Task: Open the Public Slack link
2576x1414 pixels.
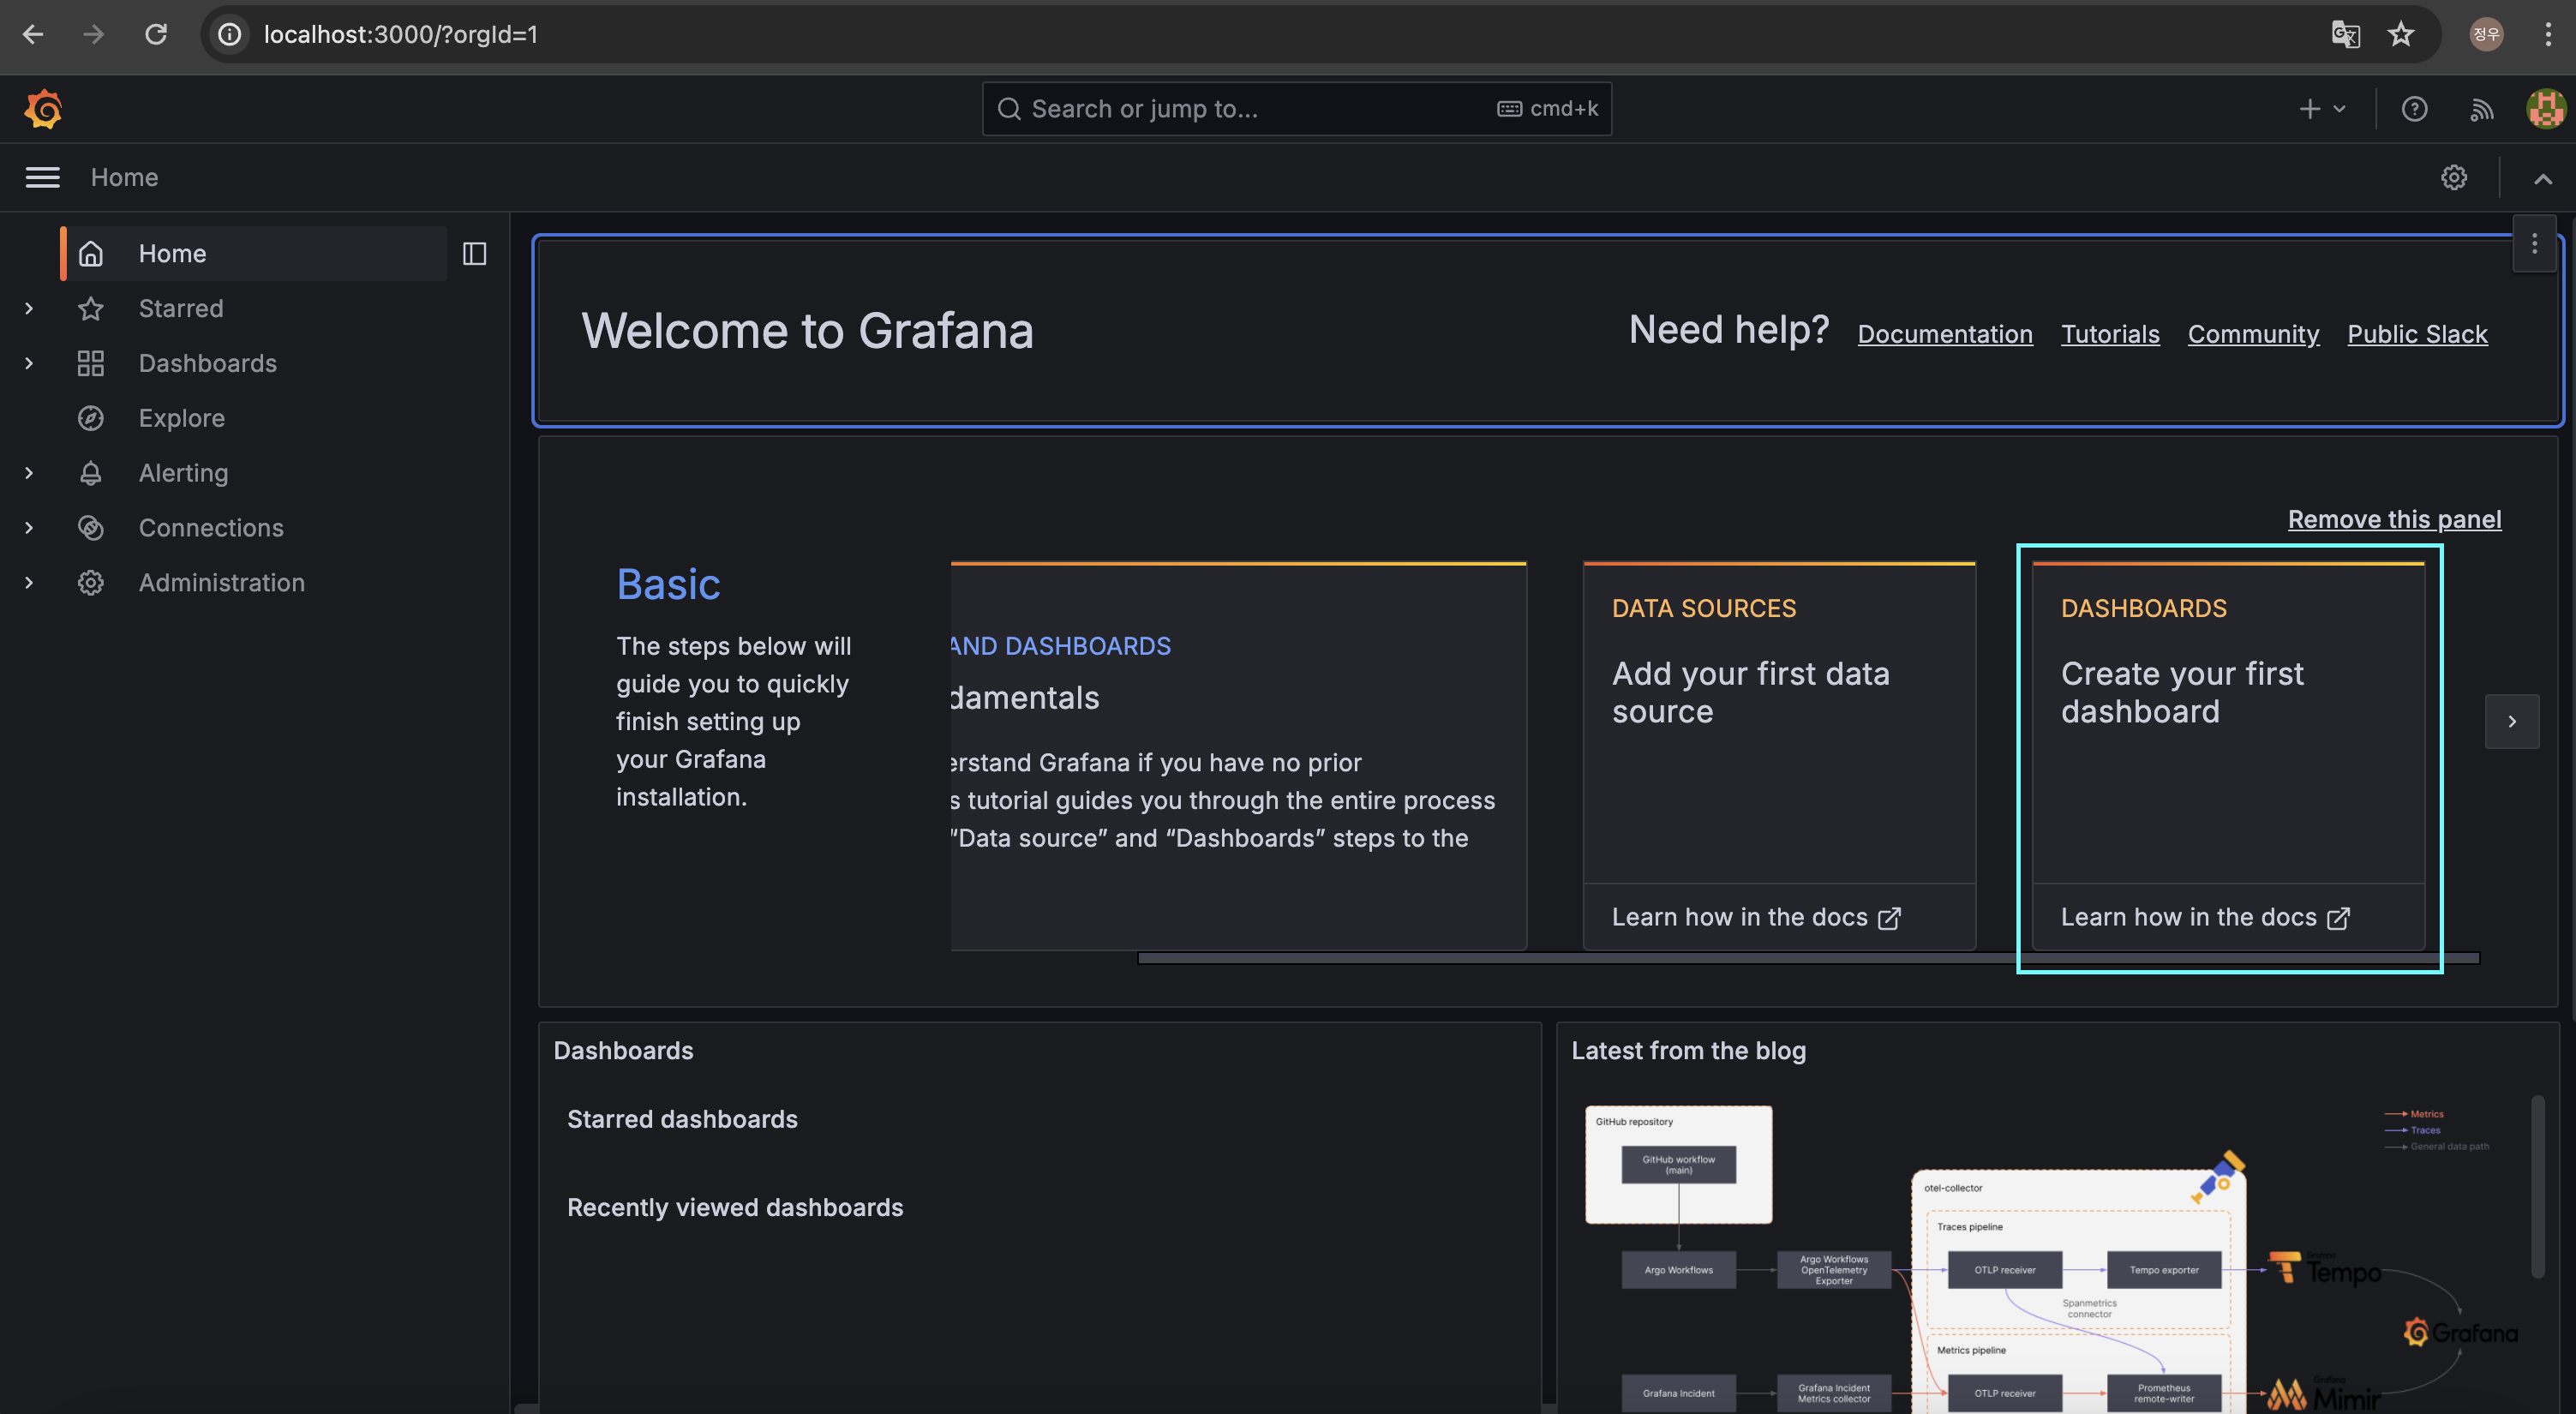Action: [x=2417, y=334]
